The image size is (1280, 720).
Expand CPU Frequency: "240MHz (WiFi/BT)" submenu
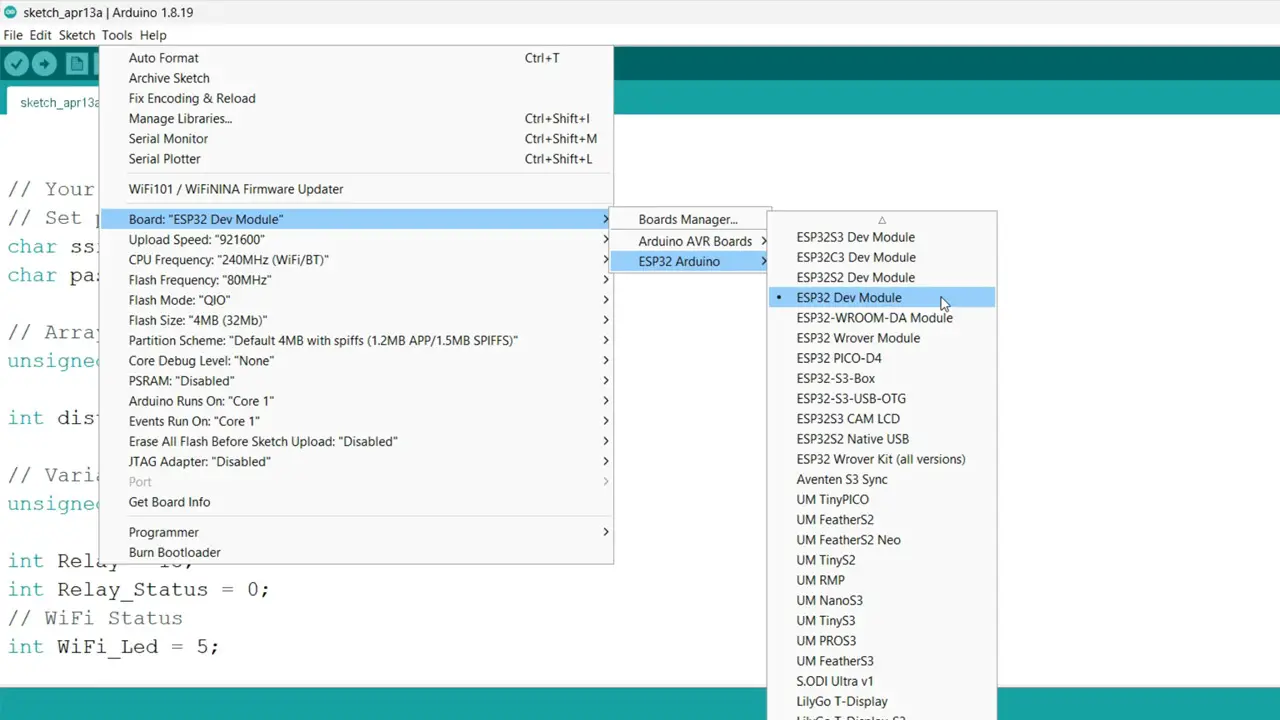click(x=356, y=259)
